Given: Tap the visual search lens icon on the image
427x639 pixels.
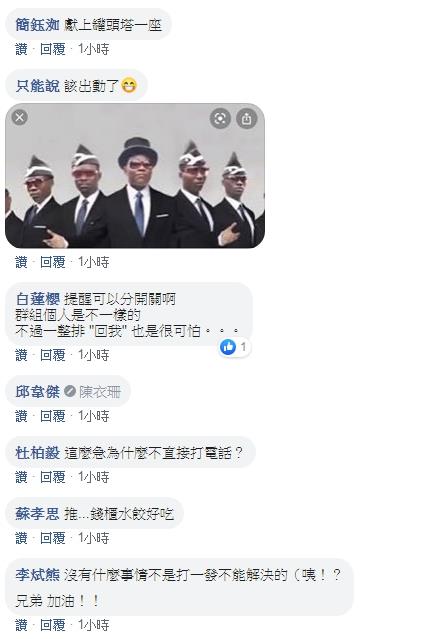Looking at the screenshot, I should [x=220, y=119].
